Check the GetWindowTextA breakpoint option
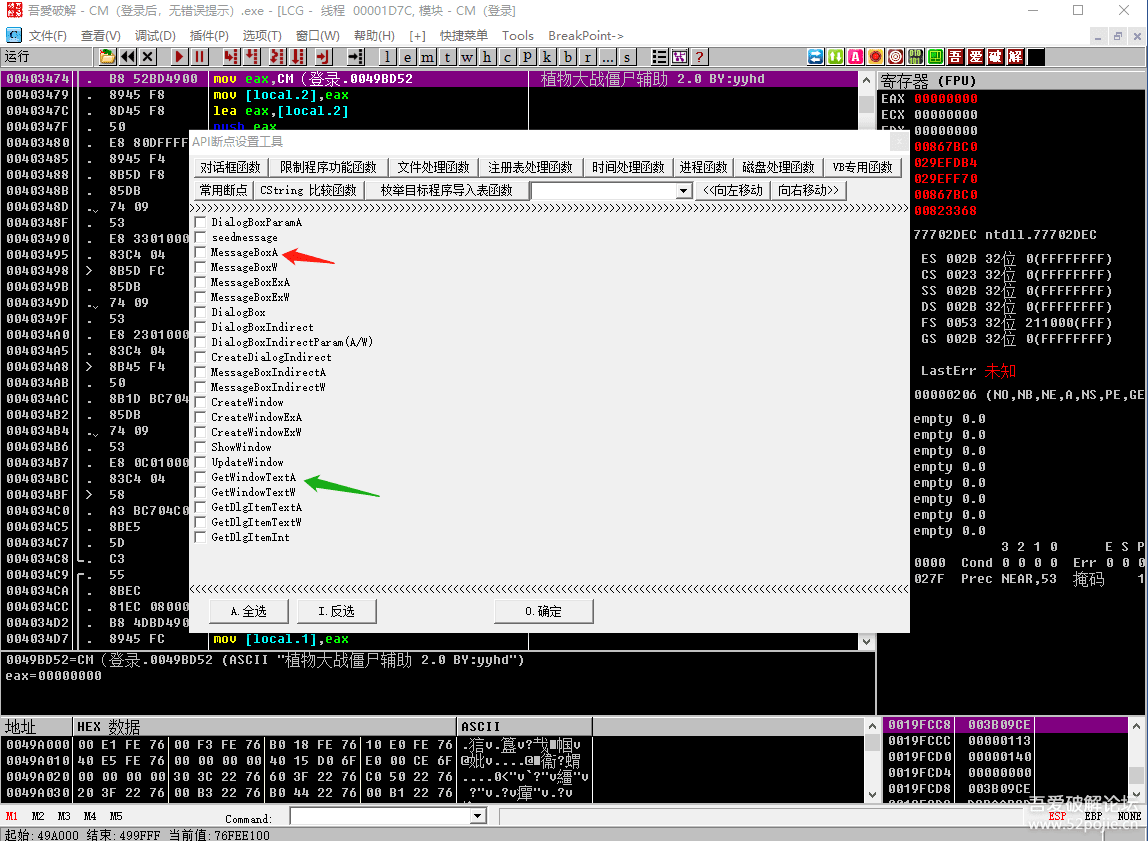 tap(201, 478)
